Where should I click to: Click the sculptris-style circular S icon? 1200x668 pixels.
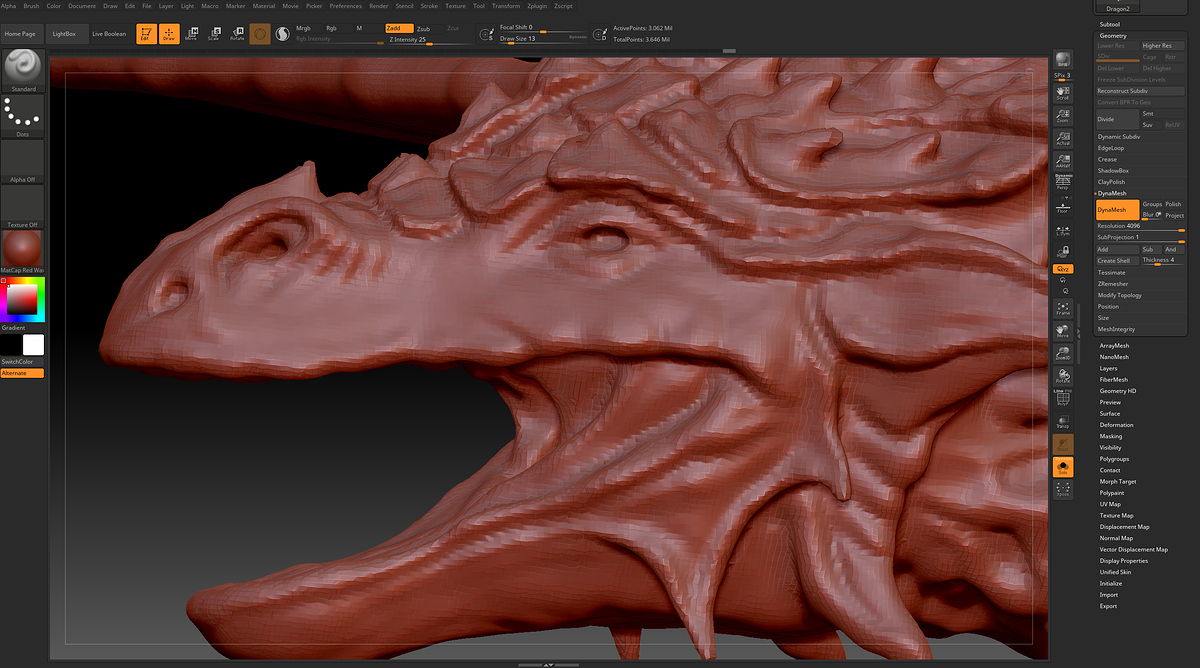[x=282, y=34]
